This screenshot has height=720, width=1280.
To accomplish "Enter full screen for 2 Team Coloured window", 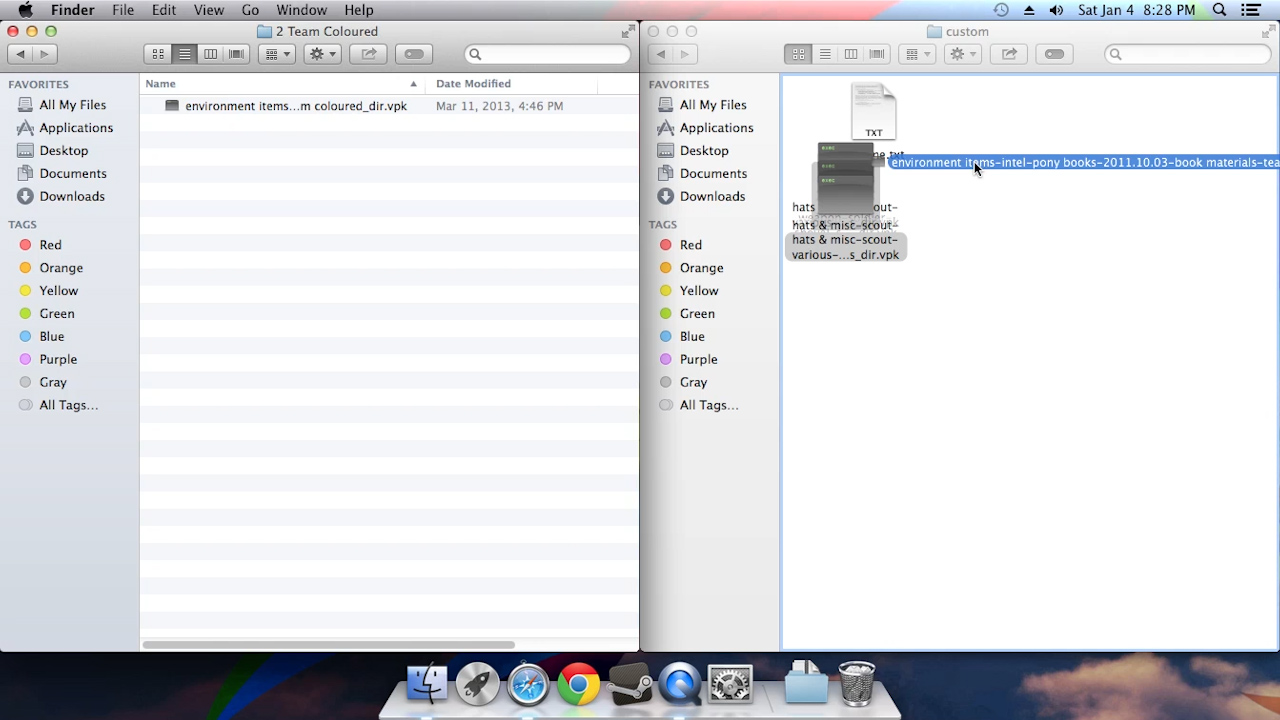I will tap(627, 32).
